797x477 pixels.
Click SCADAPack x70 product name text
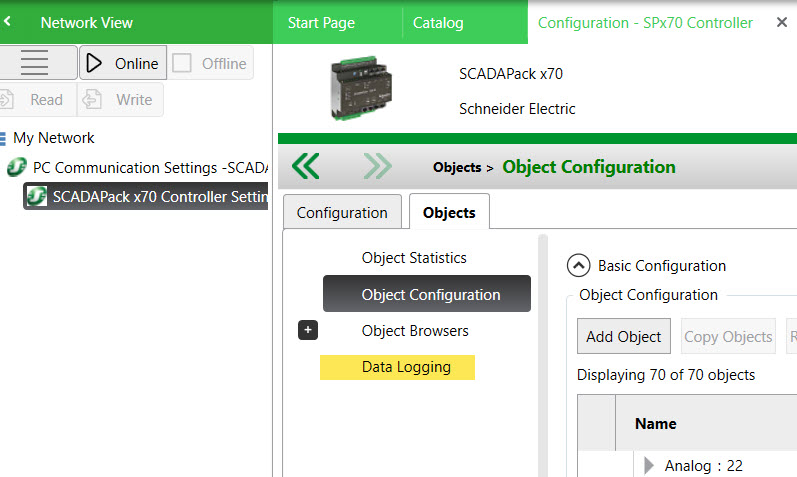511,74
